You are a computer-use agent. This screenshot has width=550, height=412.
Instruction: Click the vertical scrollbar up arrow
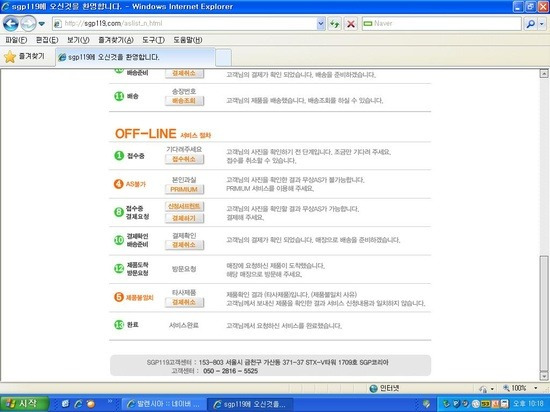544,74
